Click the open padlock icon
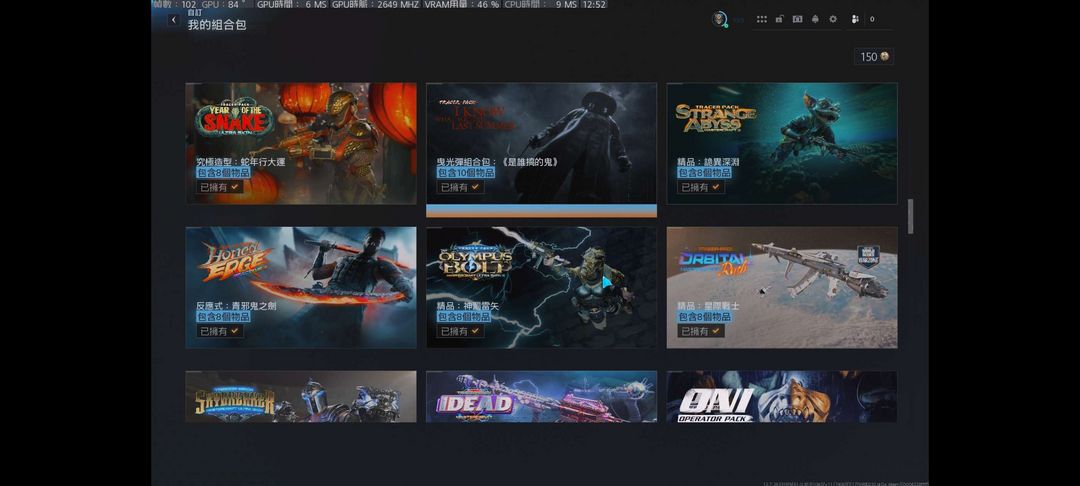 [779, 19]
